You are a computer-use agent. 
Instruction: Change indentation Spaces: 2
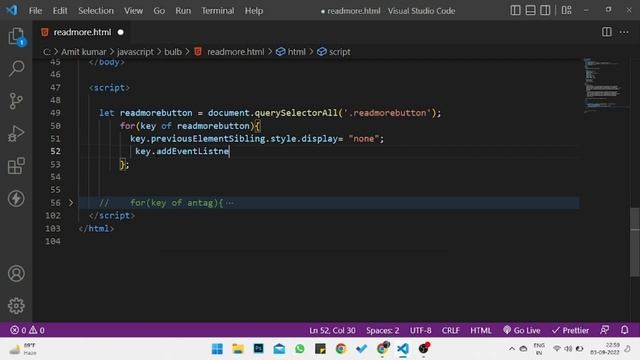tap(382, 330)
